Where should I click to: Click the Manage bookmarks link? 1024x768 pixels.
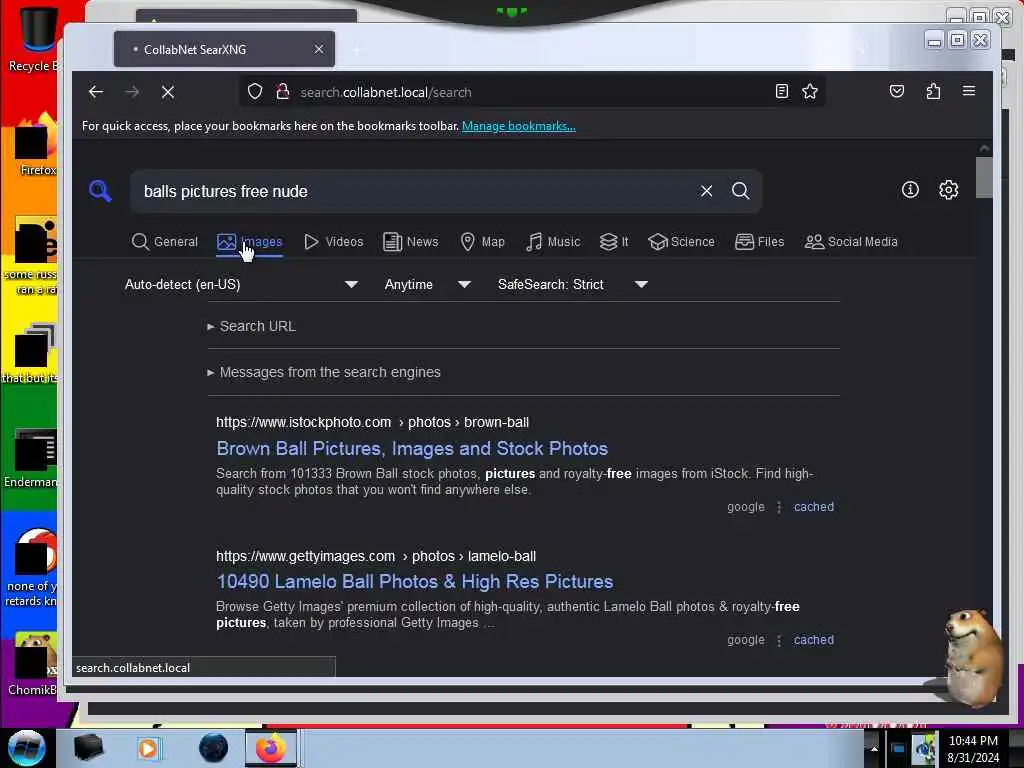coord(519,126)
